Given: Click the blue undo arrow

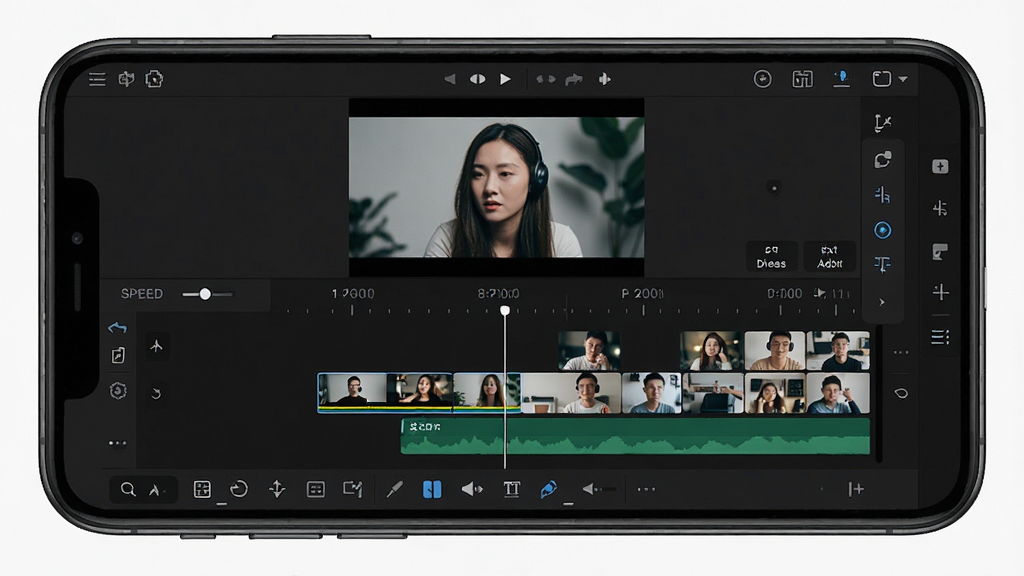Looking at the screenshot, I should click(x=118, y=327).
